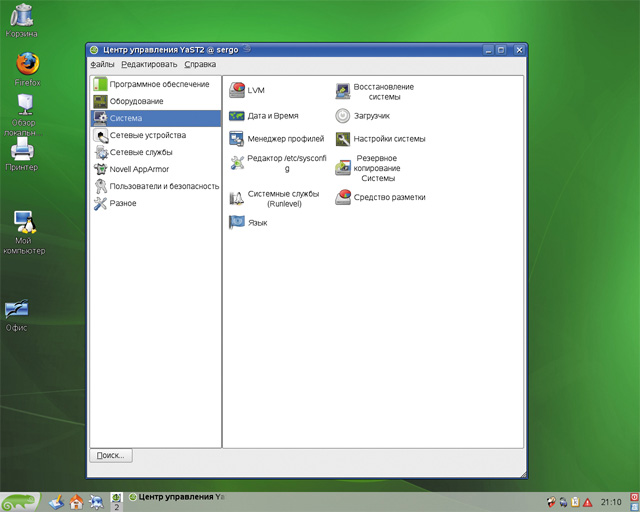Launch Firefox from the desktop

pos(27,69)
